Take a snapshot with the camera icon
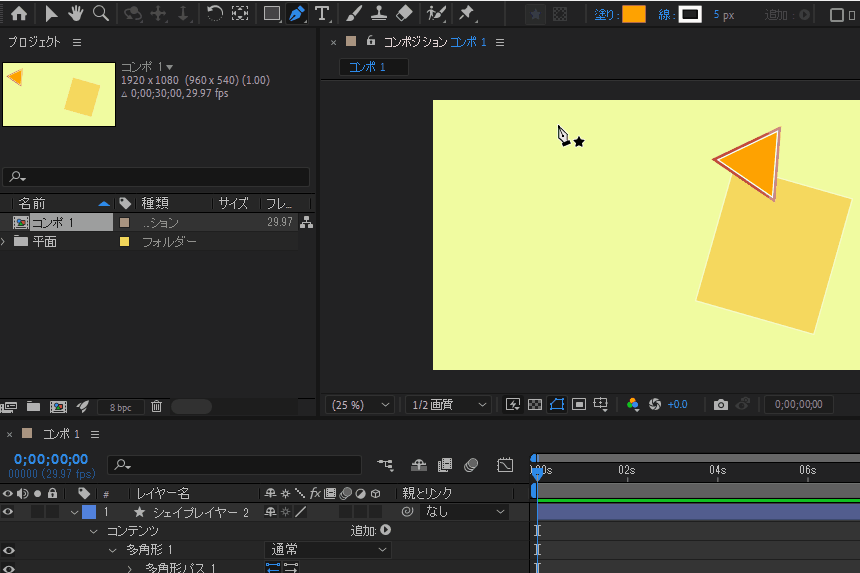This screenshot has height=573, width=860. [721, 405]
